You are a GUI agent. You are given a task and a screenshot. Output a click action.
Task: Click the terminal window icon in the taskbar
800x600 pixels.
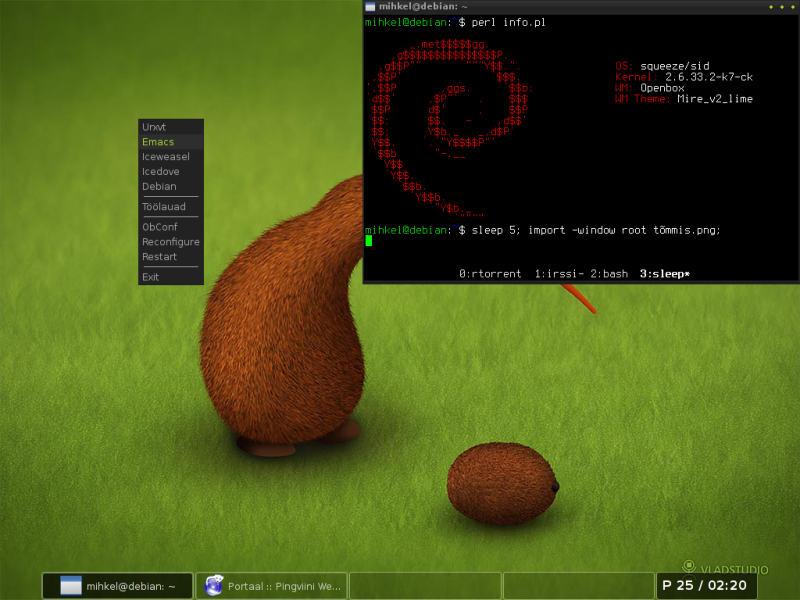71,585
